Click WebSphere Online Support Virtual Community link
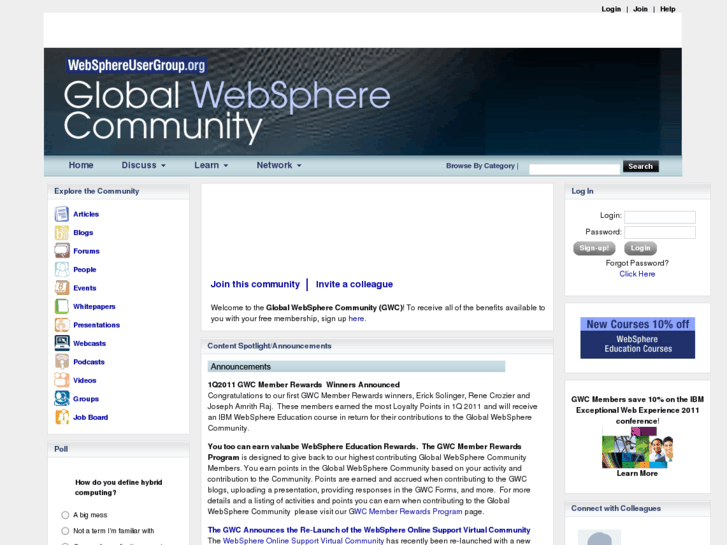Screen dimensions: 727x545 coord(303,541)
